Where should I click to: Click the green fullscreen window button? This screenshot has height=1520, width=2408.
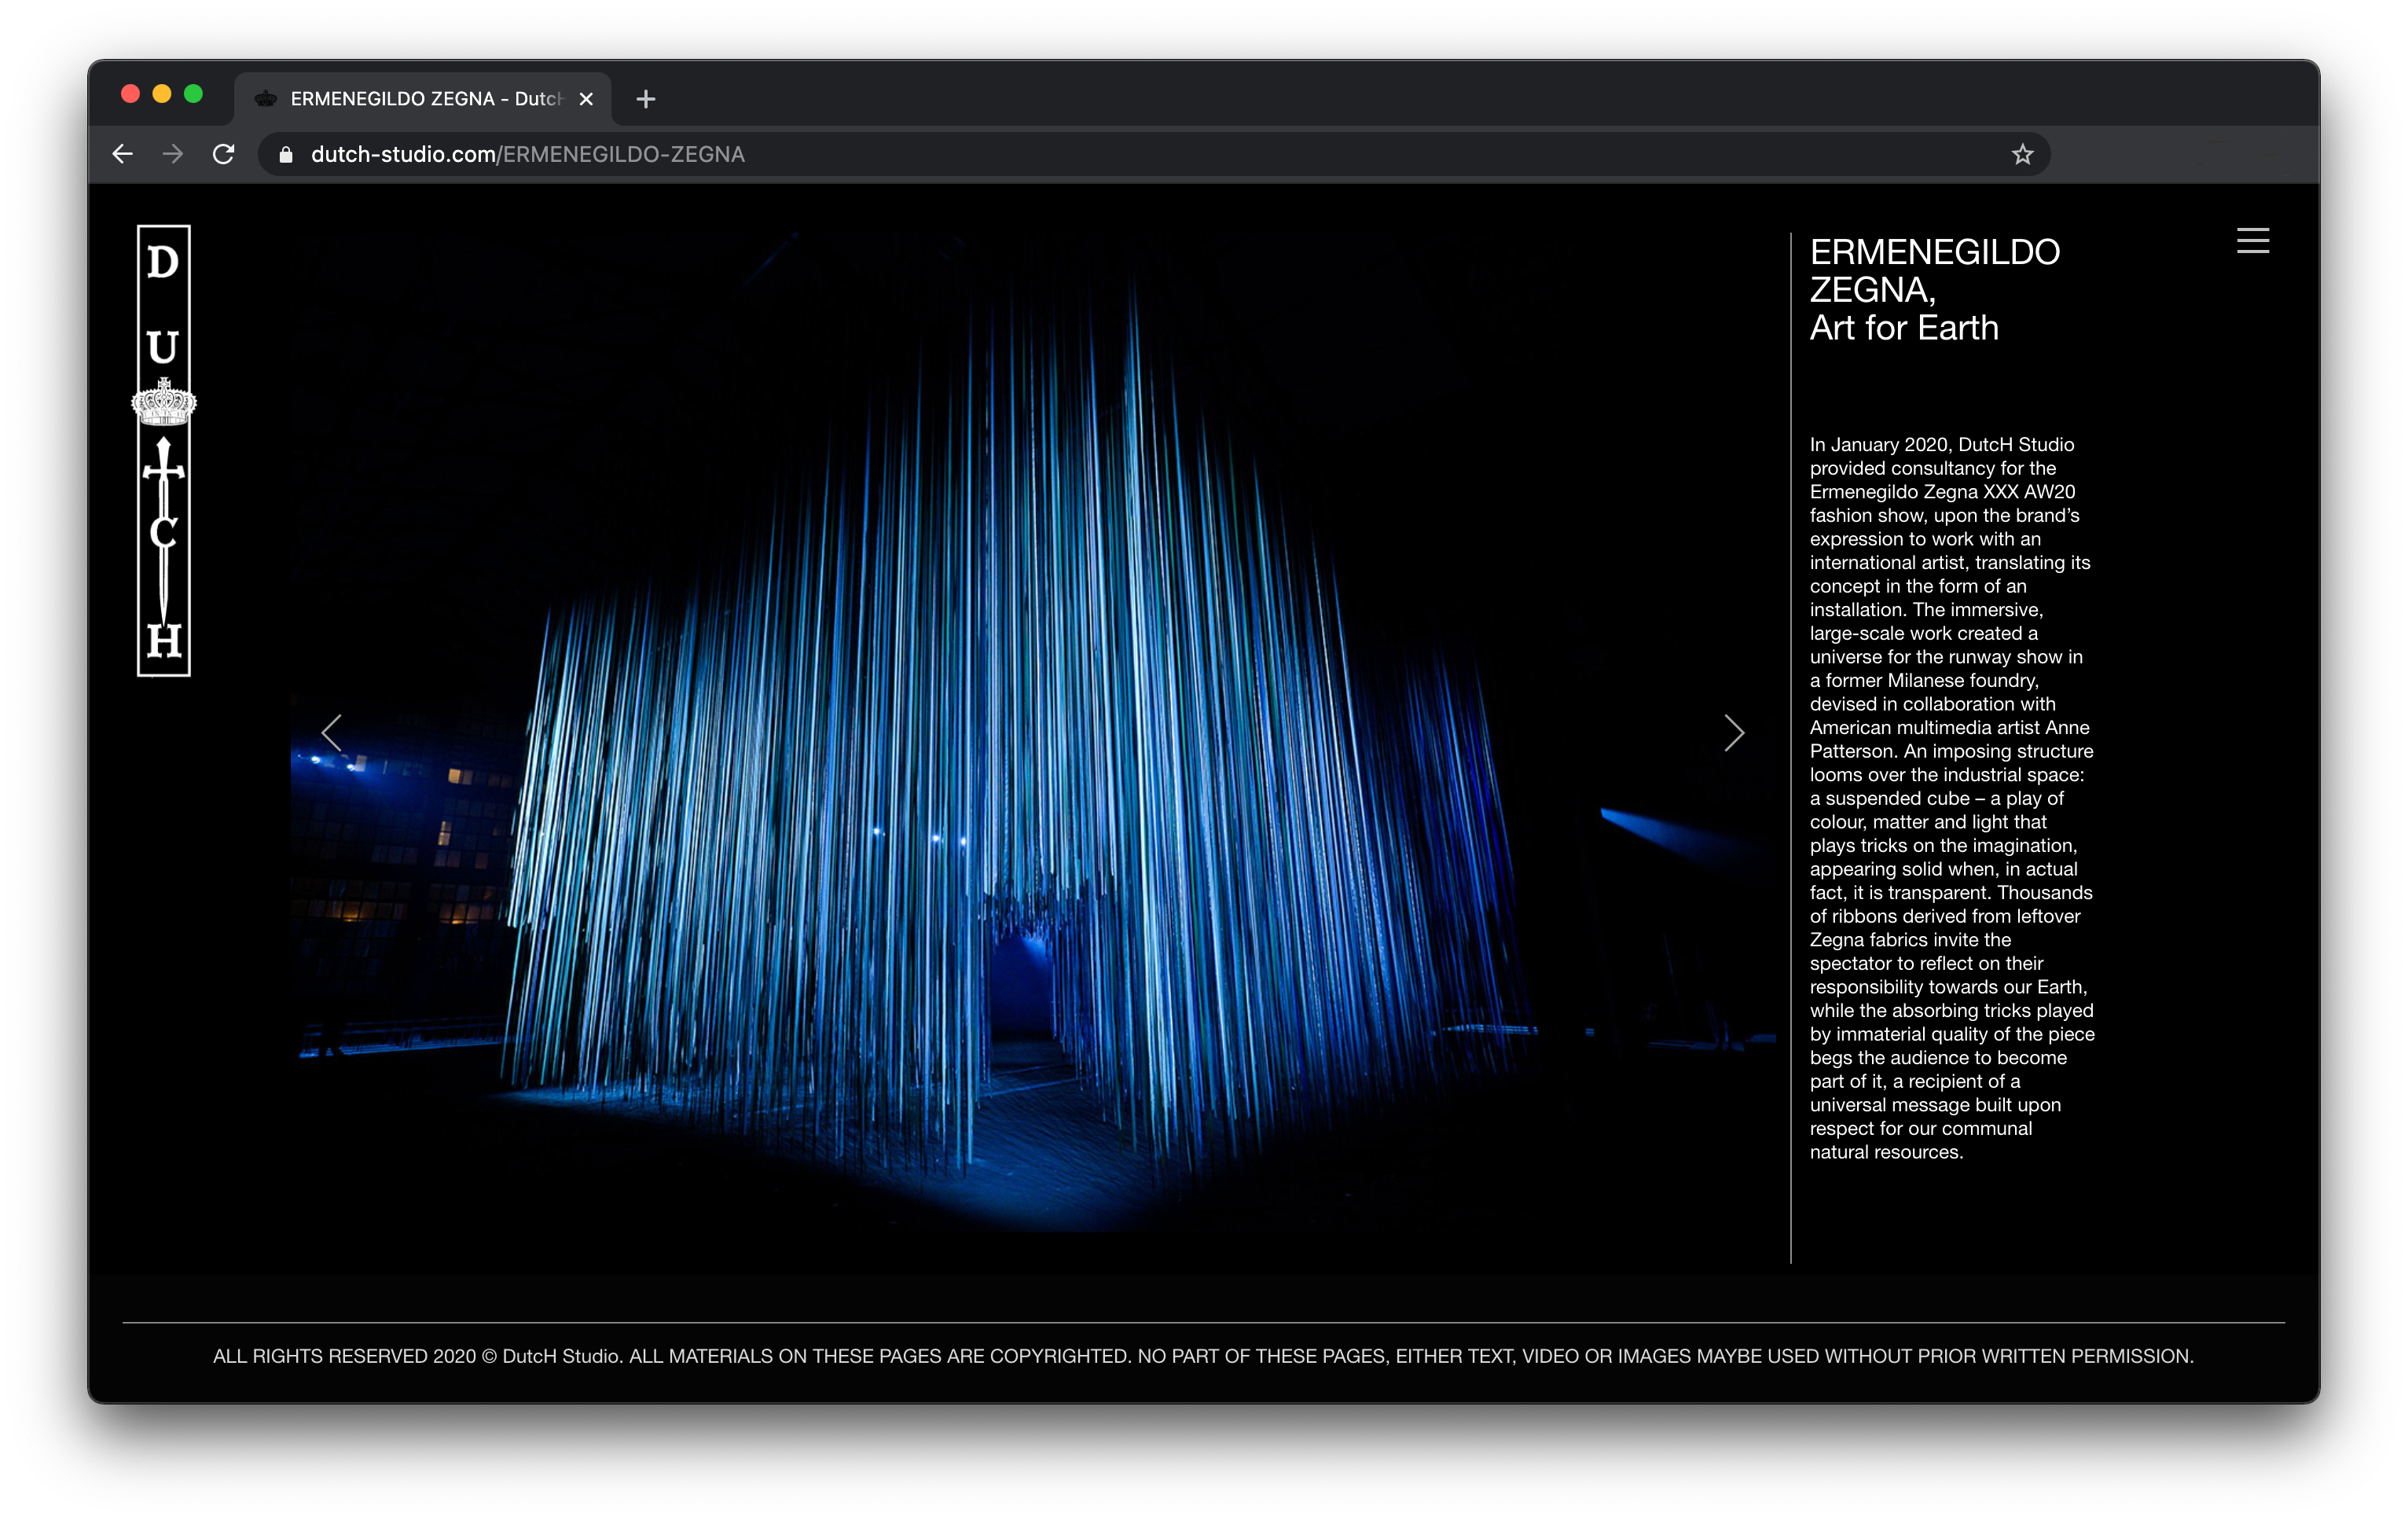pos(194,94)
